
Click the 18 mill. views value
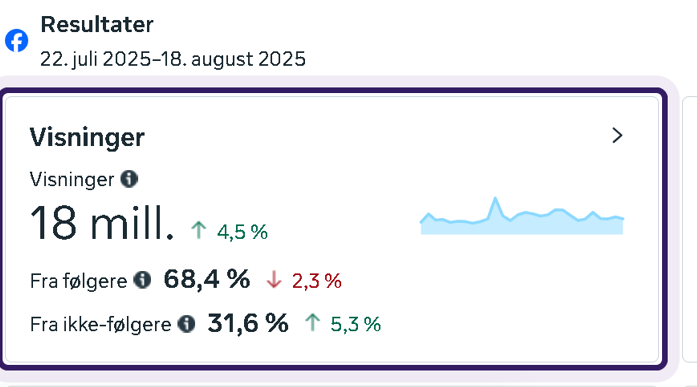102,223
